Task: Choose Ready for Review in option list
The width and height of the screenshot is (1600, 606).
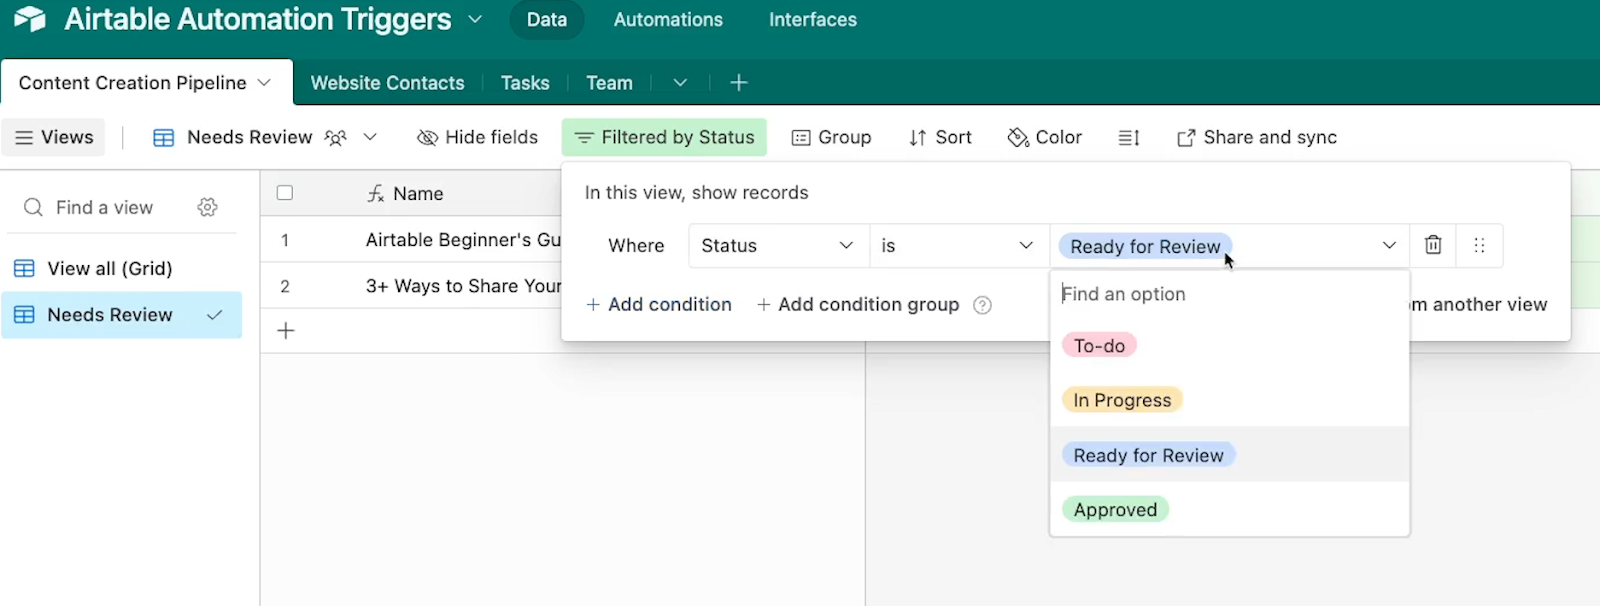Action: [x=1149, y=455]
